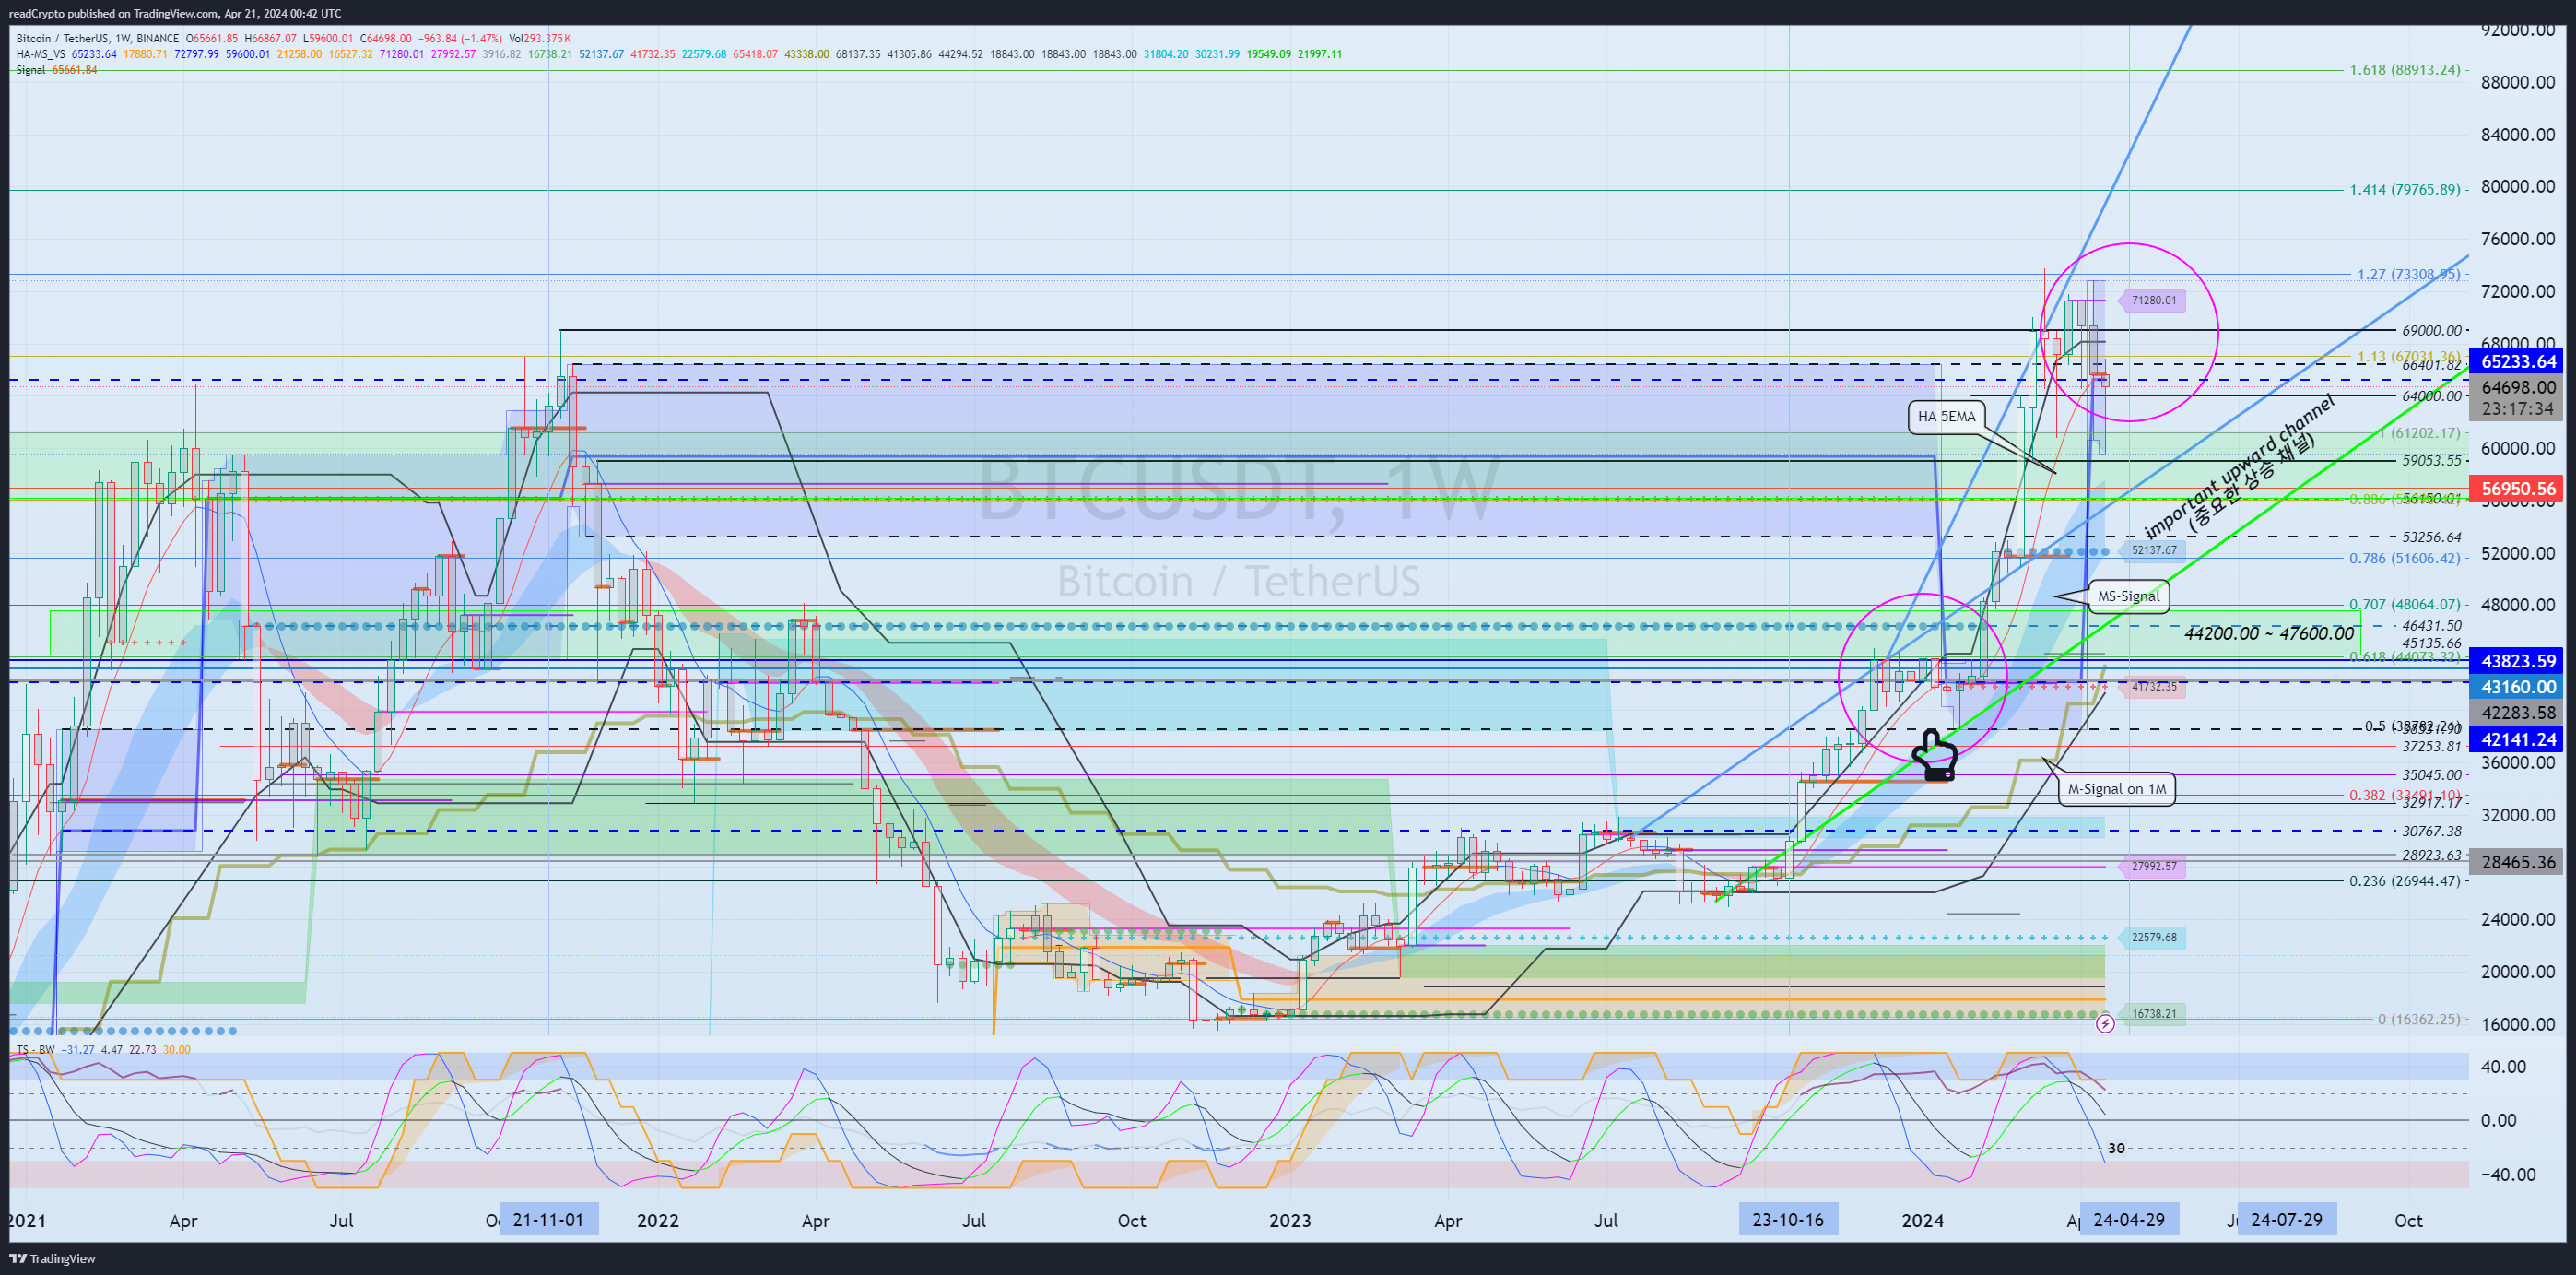Click the 21-11-01 date marker

point(548,1220)
